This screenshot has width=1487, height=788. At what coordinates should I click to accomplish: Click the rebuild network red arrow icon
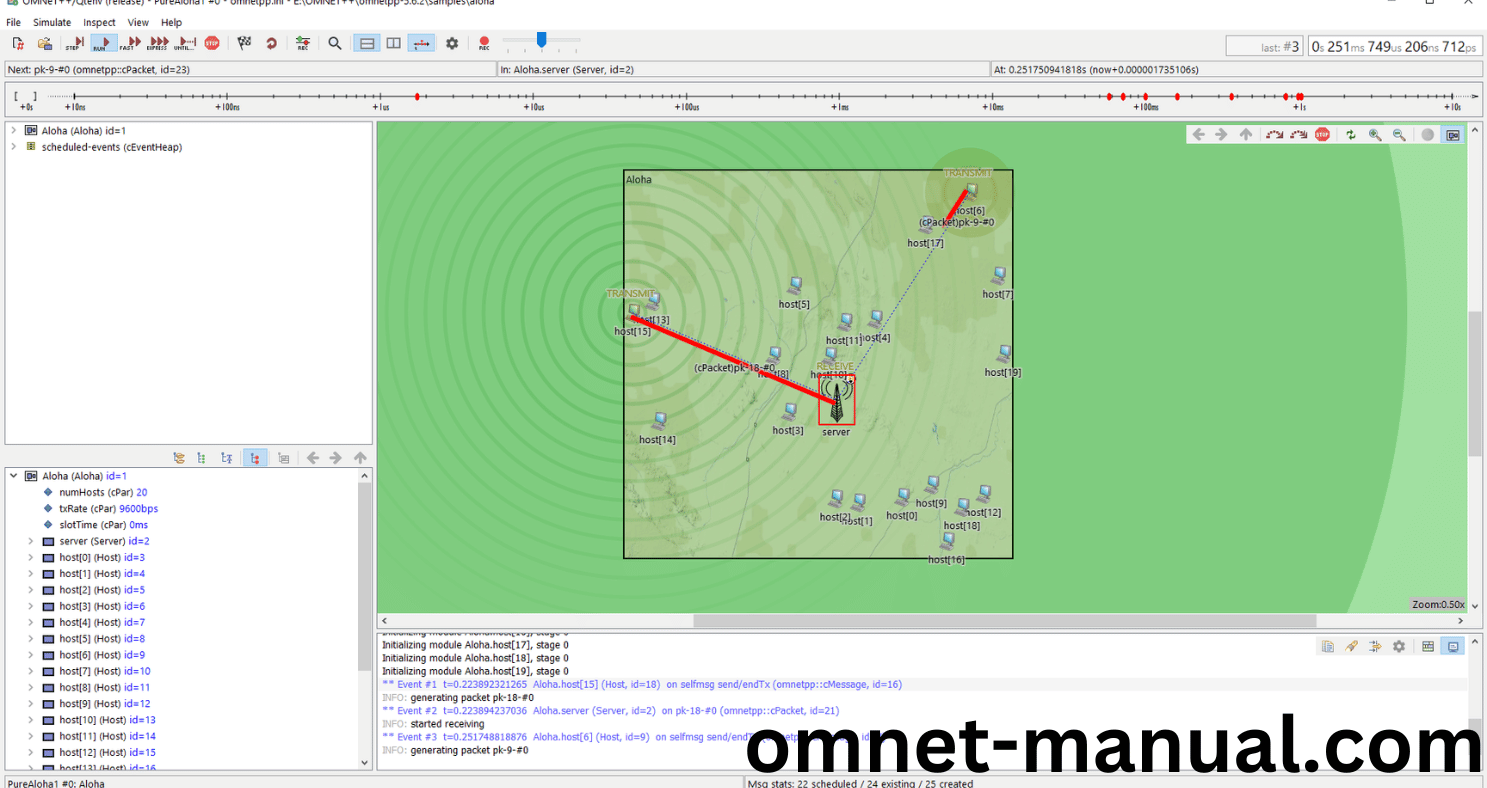(271, 43)
